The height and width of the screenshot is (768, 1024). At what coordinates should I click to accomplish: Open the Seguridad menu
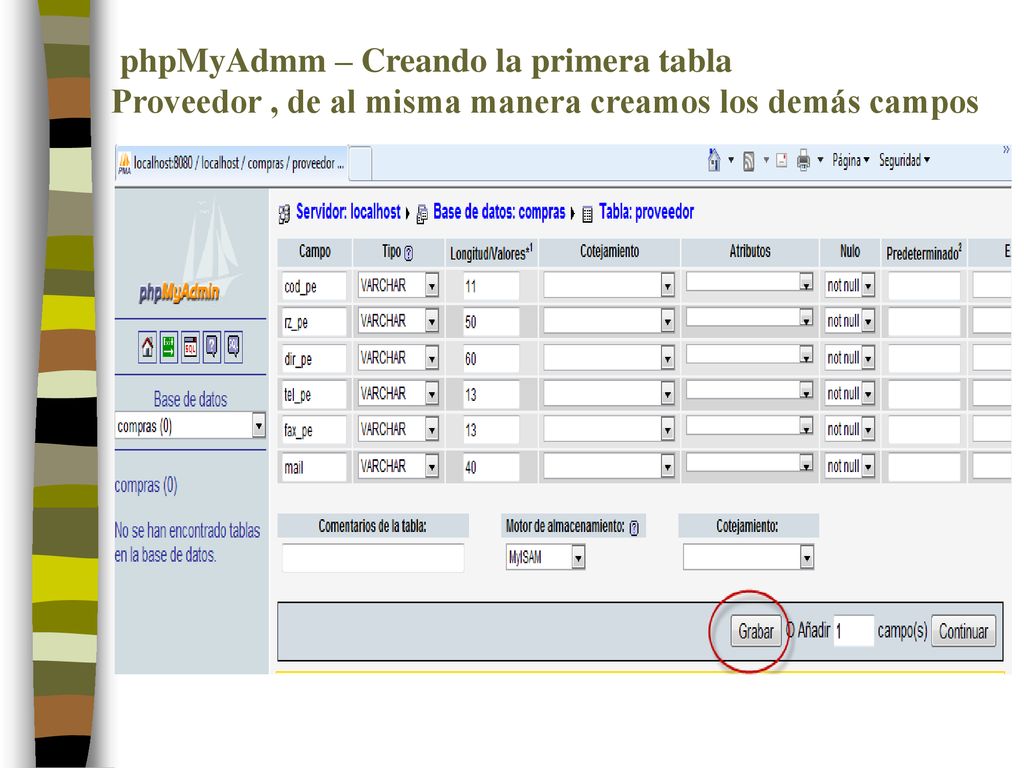tap(904, 160)
